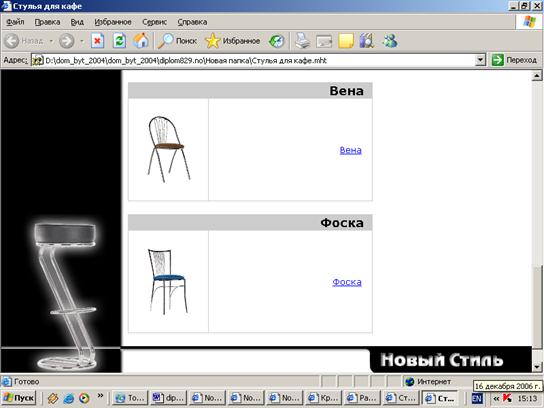The height and width of the screenshot is (408, 544).
Task: Open the Back button history dropdown arrow
Action: [51, 41]
